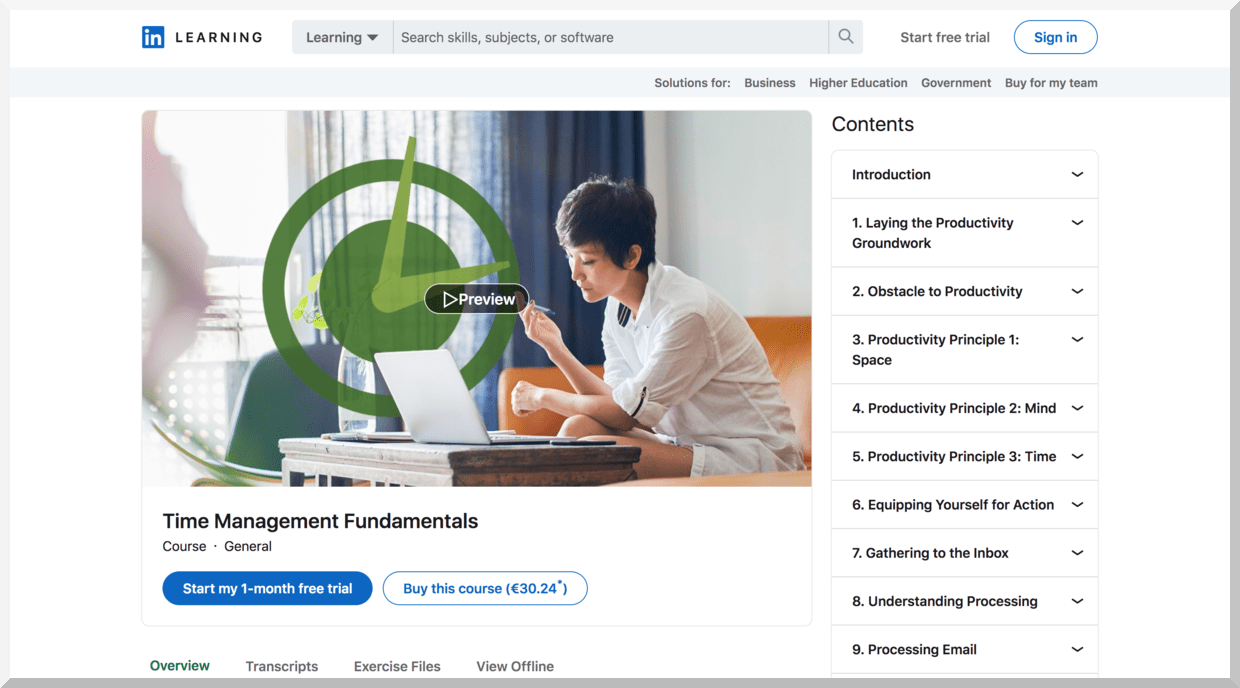1240x688 pixels.
Task: Play the course Preview video
Action: click(477, 299)
